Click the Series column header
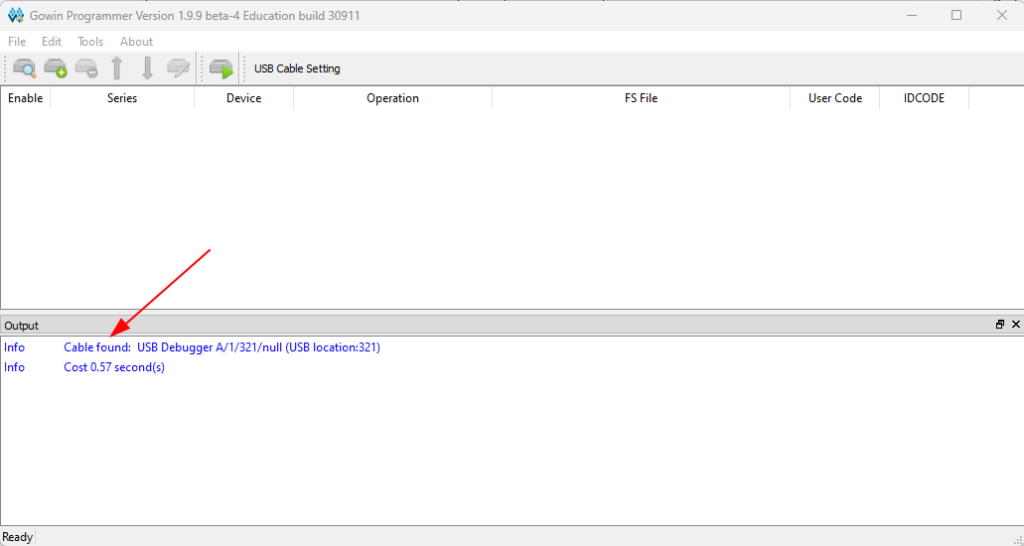Image resolution: width=1024 pixels, height=546 pixels. (x=122, y=98)
